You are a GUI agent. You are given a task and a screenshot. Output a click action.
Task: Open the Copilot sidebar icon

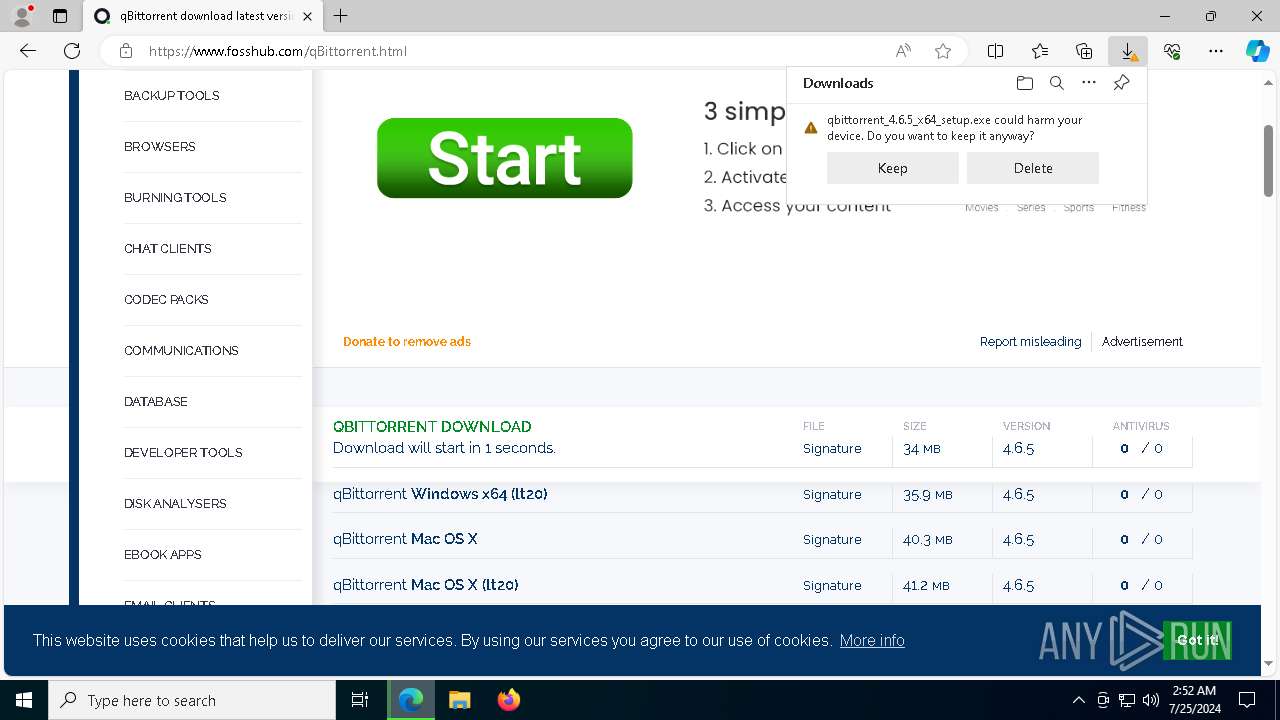click(1257, 51)
